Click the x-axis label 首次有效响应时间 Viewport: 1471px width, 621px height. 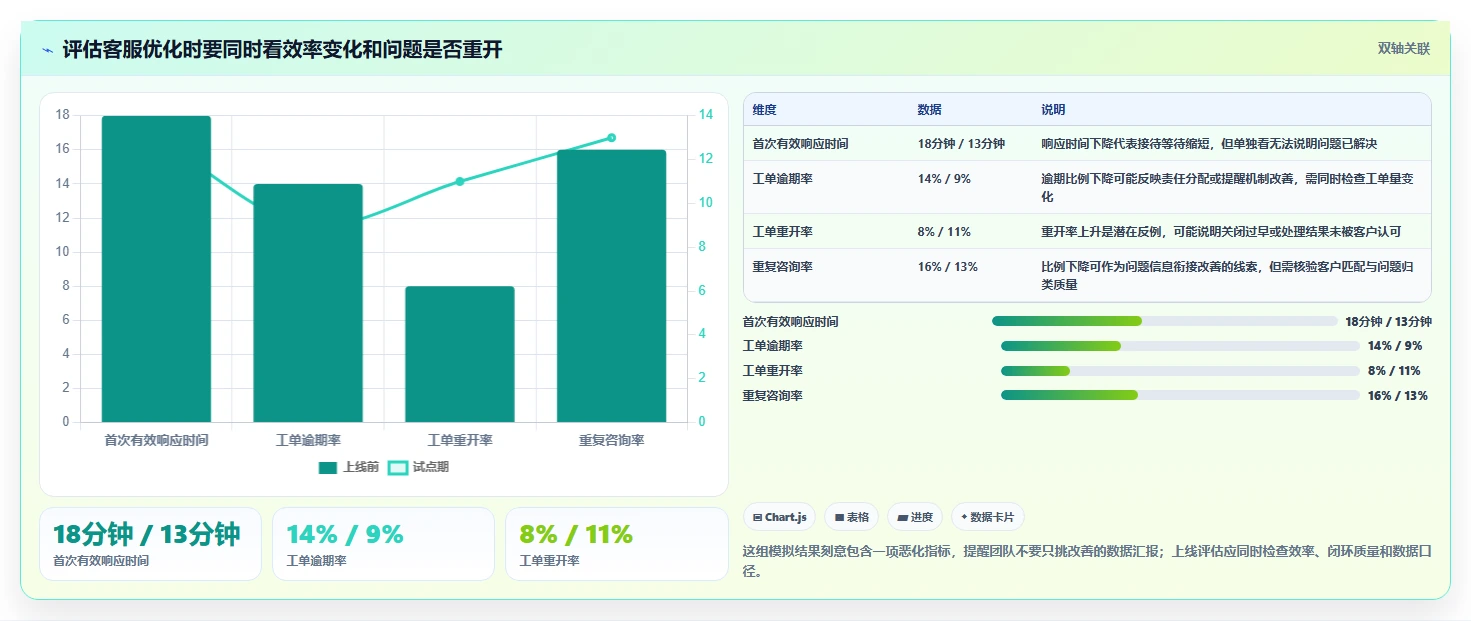(156, 440)
